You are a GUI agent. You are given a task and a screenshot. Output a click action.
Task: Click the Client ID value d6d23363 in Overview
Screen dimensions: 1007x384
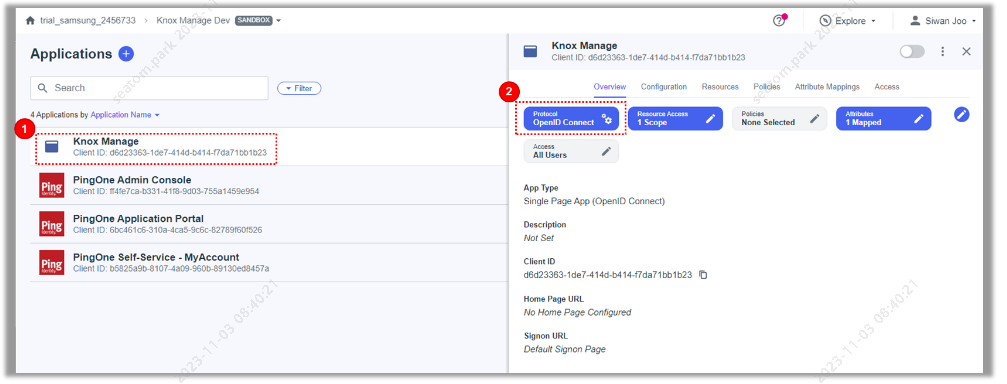point(608,275)
